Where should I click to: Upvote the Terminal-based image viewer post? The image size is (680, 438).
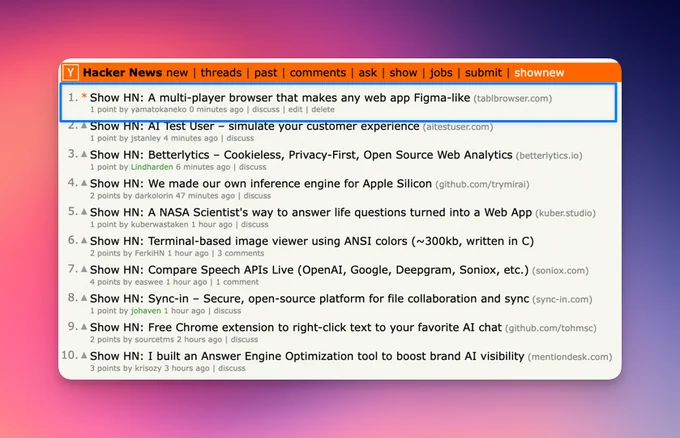[x=84, y=240]
